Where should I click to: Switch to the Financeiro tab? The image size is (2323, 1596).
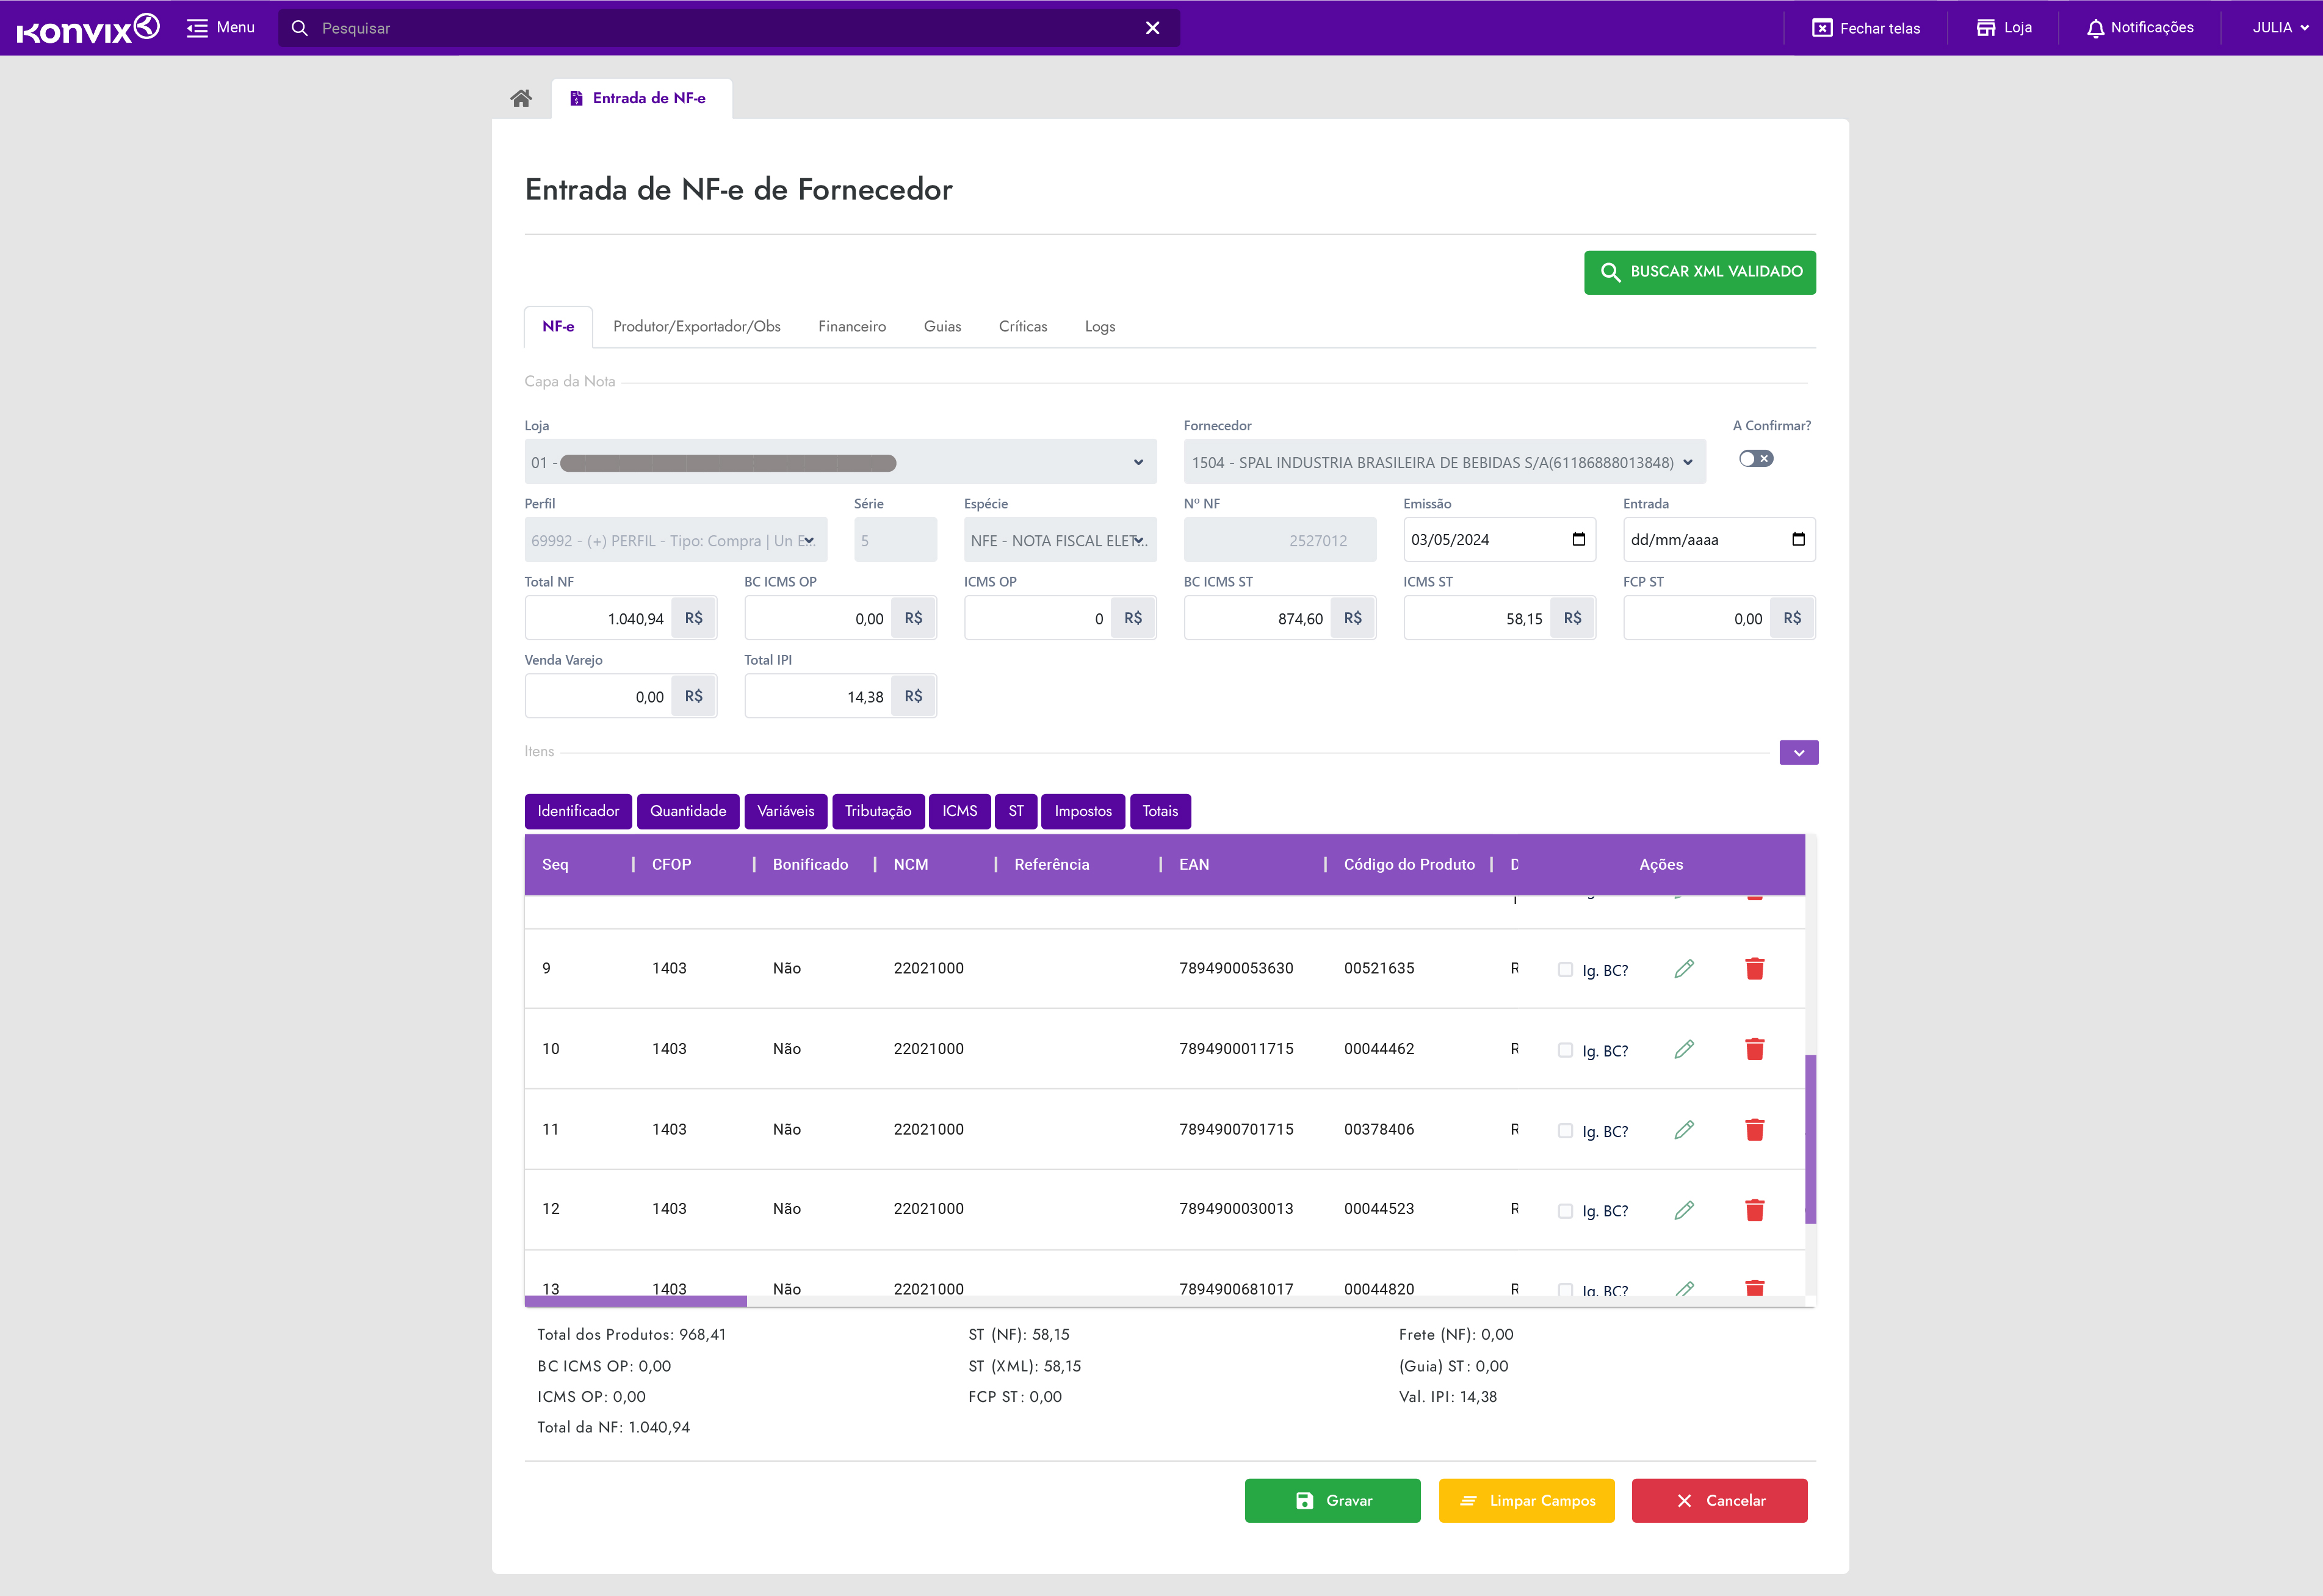(x=851, y=327)
